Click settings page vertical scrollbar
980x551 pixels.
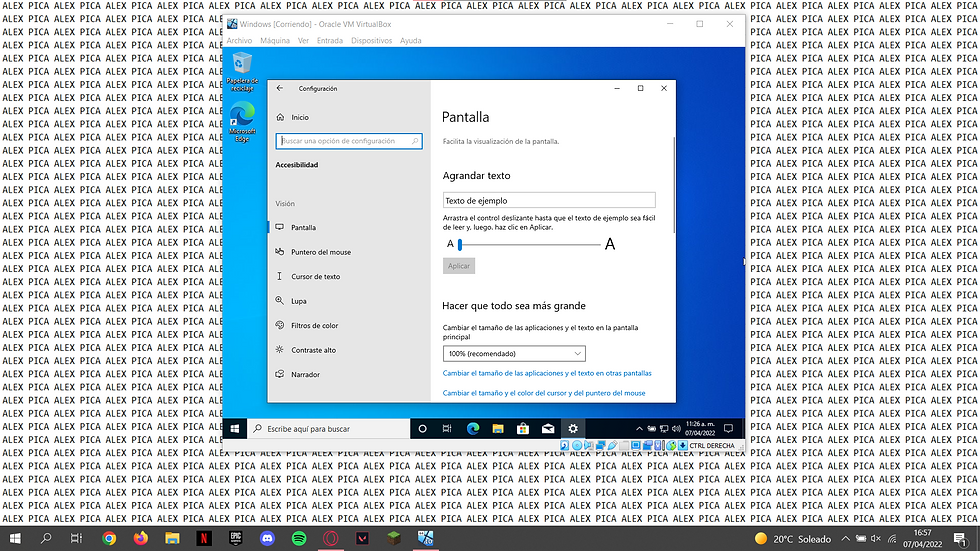[x=674, y=185]
